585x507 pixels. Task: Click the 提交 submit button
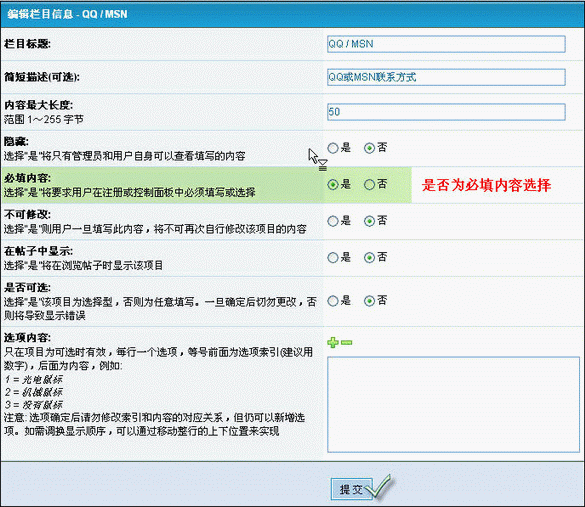[x=351, y=489]
